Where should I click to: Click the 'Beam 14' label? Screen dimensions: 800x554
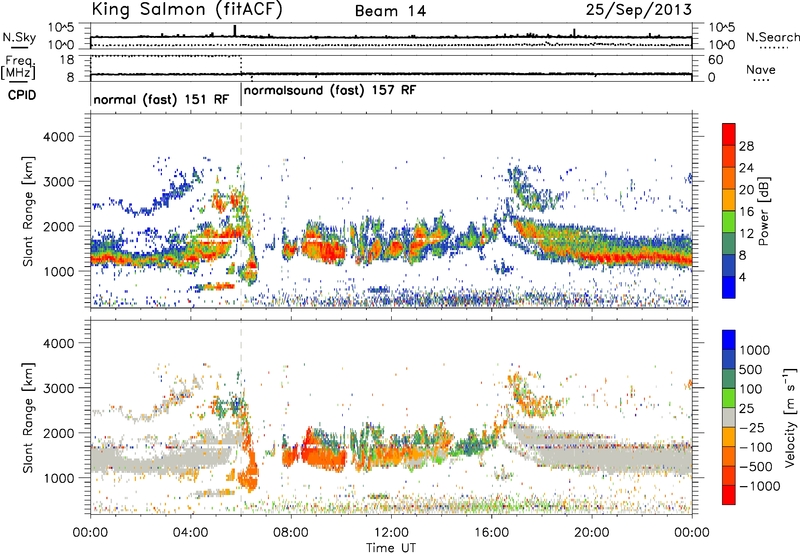(x=390, y=11)
